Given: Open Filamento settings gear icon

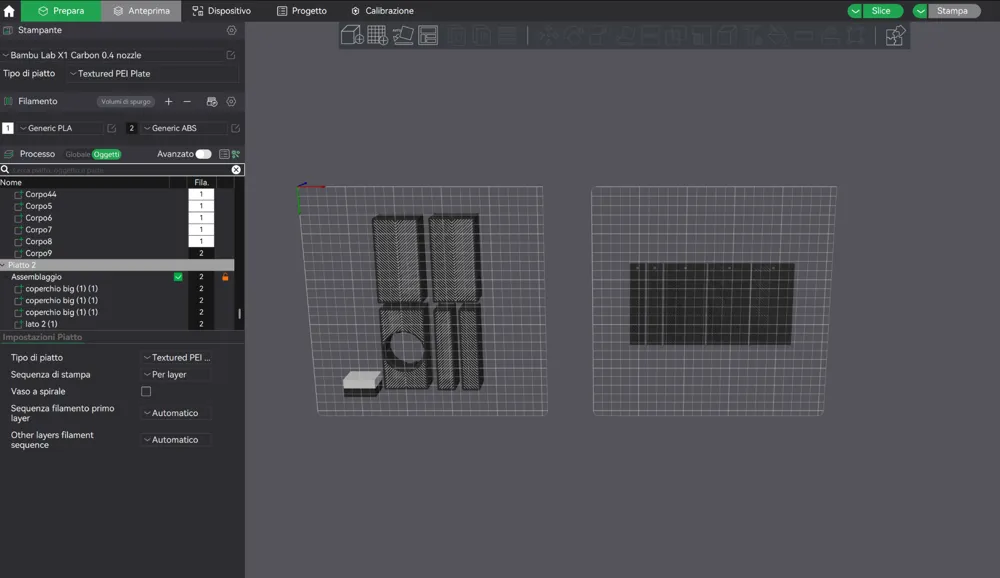Looking at the screenshot, I should [x=231, y=101].
